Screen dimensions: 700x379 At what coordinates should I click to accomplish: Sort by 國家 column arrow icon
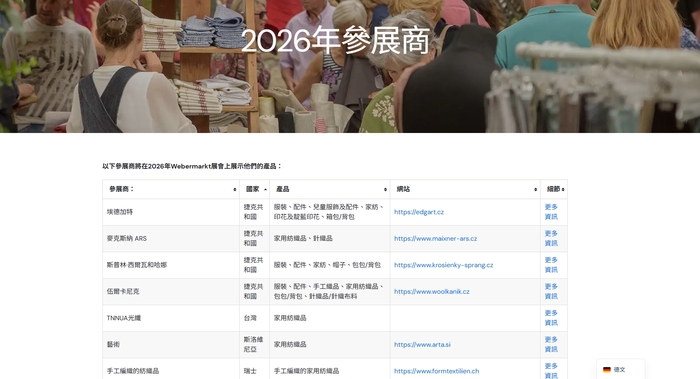pos(265,189)
